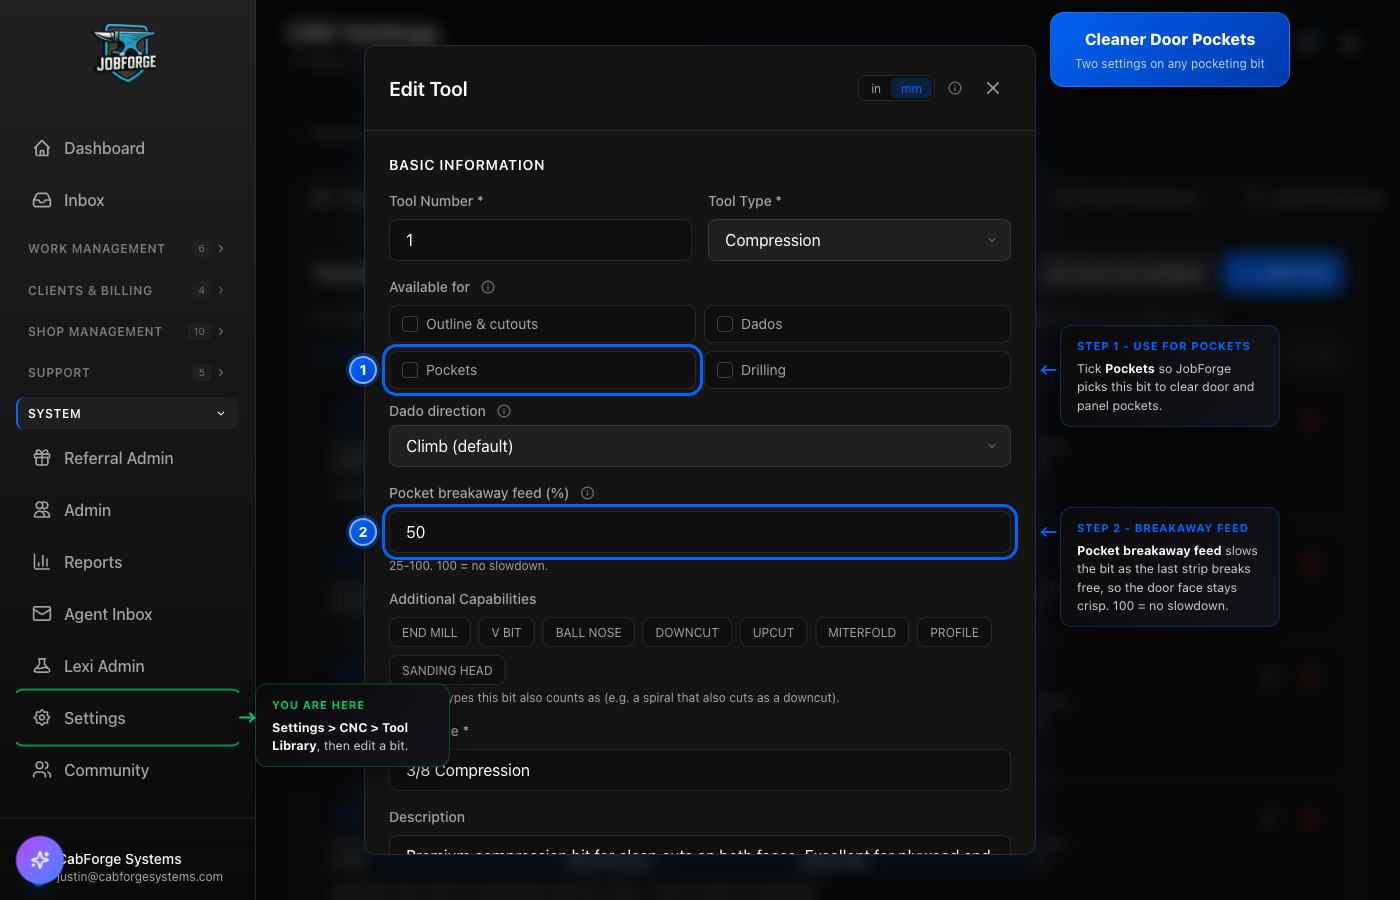The image size is (1400, 900).
Task: Click the Reports chart icon
Action: pos(42,562)
